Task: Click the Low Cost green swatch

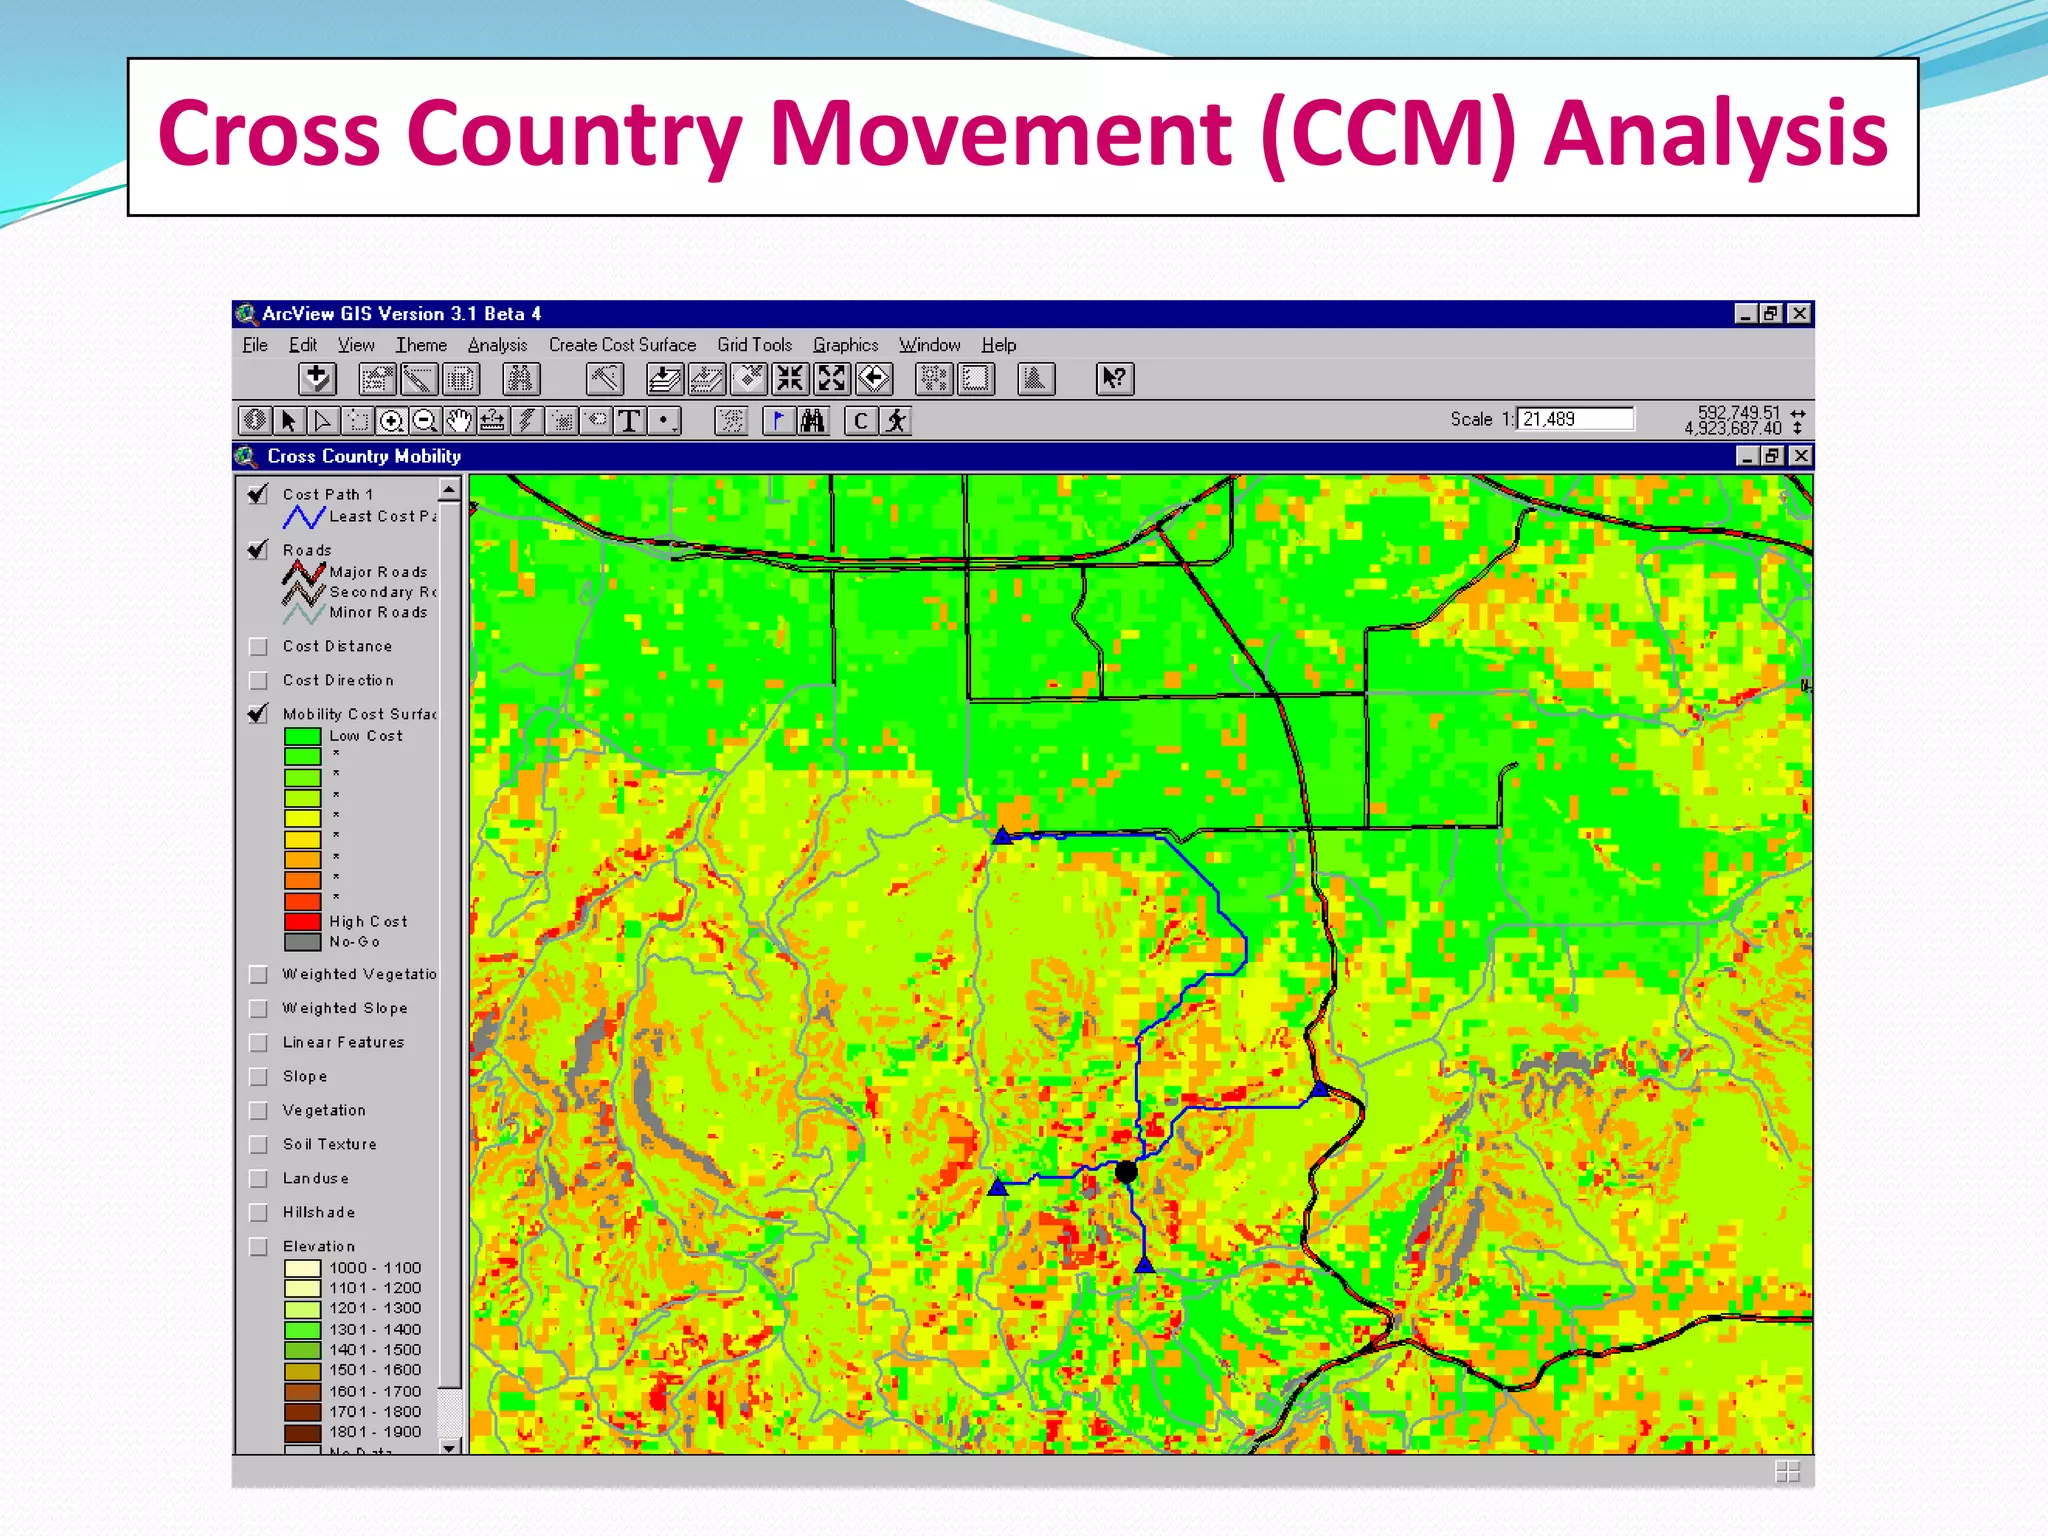Action: point(302,736)
